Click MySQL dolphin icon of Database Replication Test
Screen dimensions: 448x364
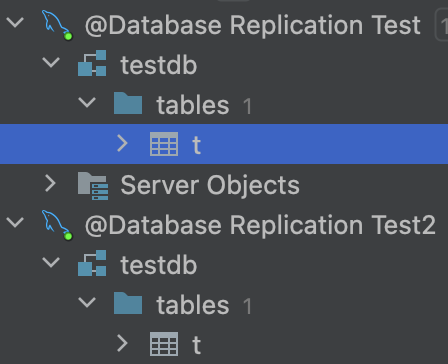(57, 25)
